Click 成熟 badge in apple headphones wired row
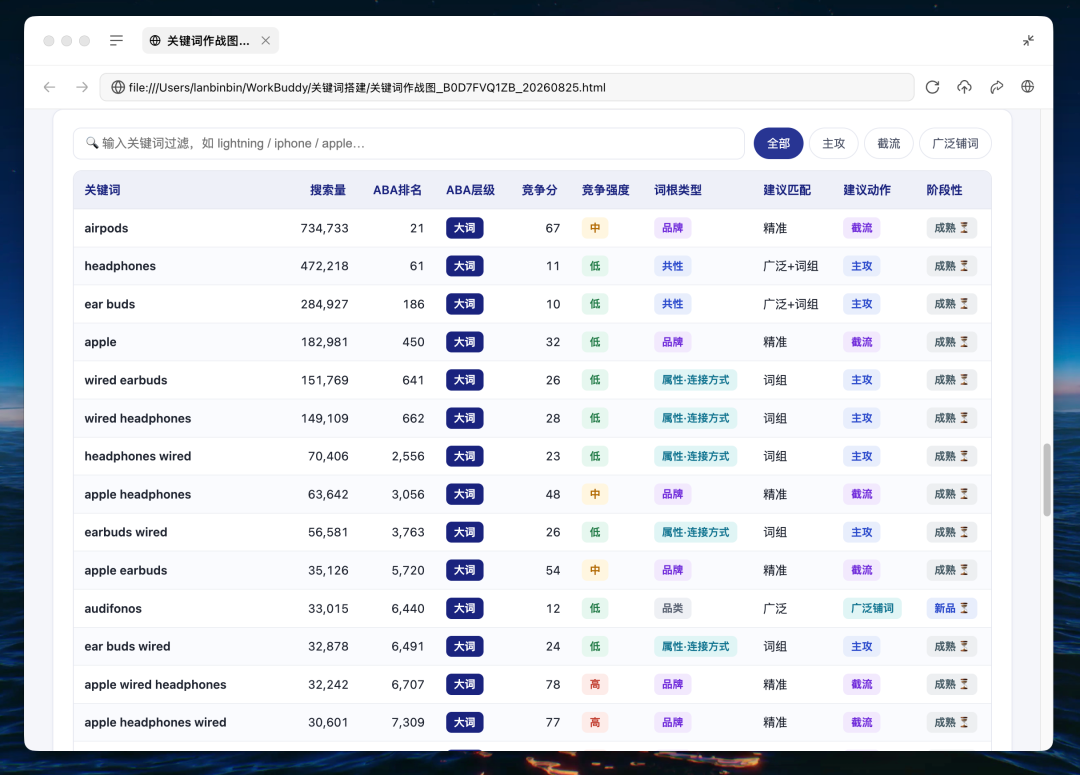This screenshot has width=1080, height=775. point(951,723)
